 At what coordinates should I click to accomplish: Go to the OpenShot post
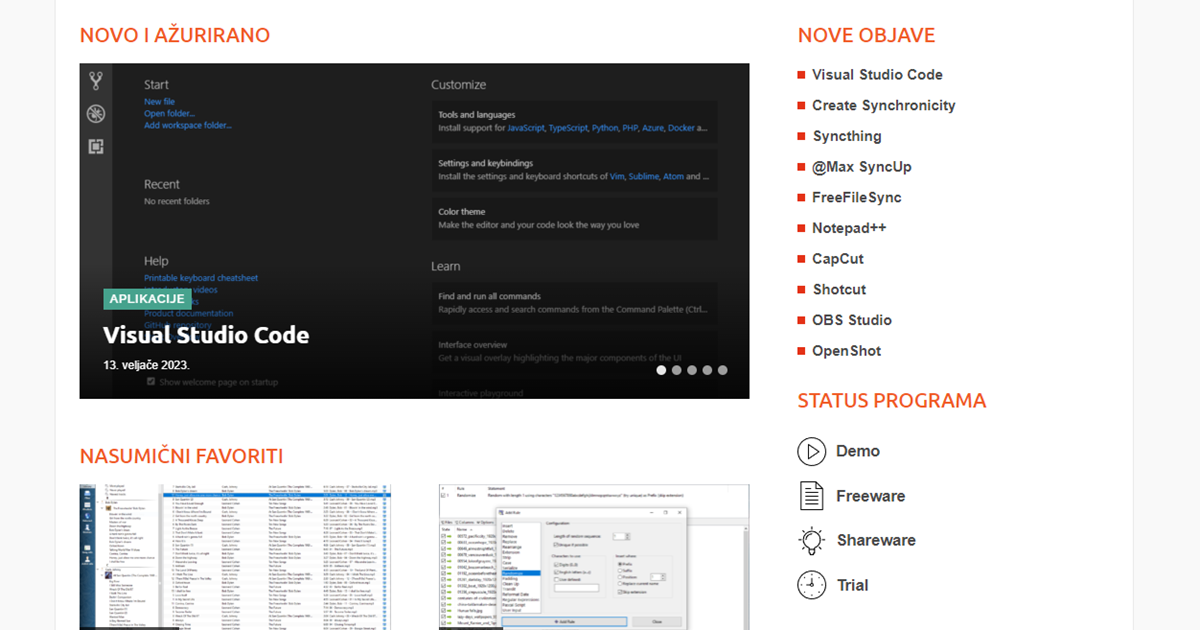coord(846,351)
